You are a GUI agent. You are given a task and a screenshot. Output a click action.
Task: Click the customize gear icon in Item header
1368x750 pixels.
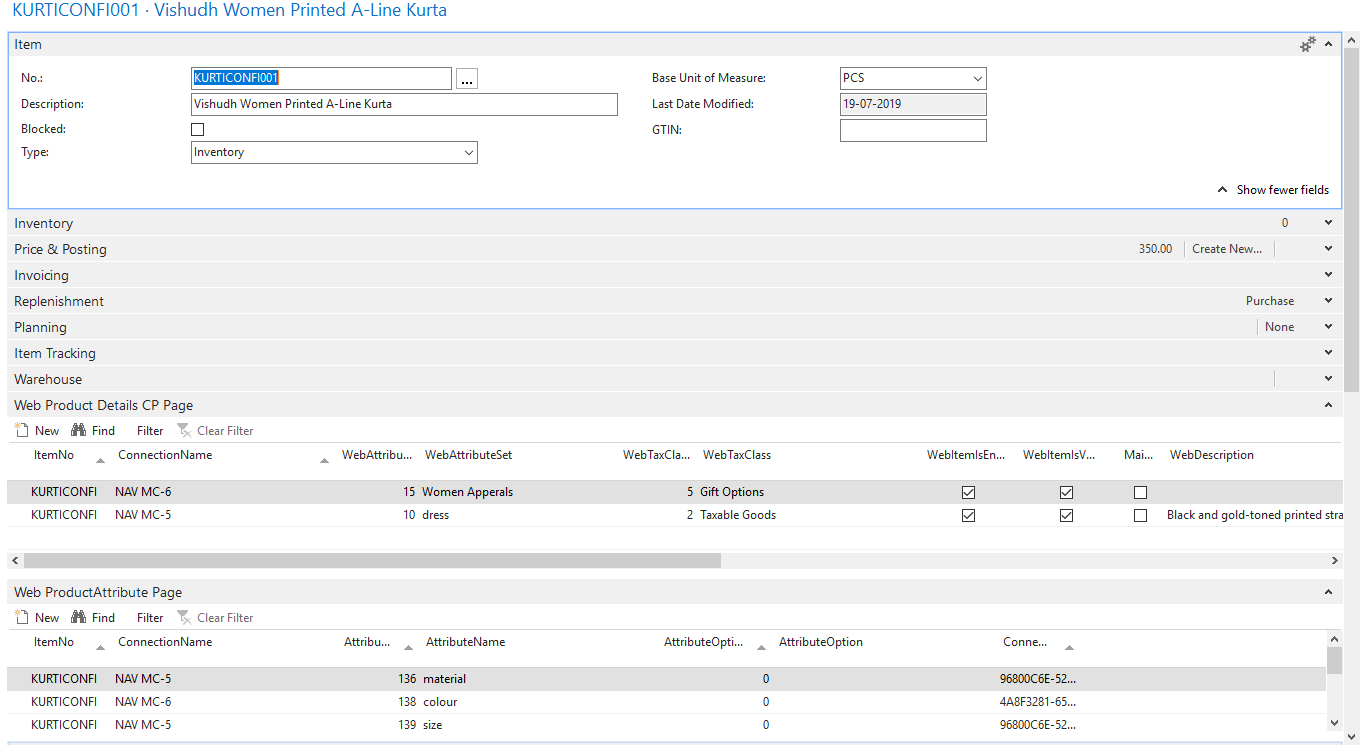1307,44
